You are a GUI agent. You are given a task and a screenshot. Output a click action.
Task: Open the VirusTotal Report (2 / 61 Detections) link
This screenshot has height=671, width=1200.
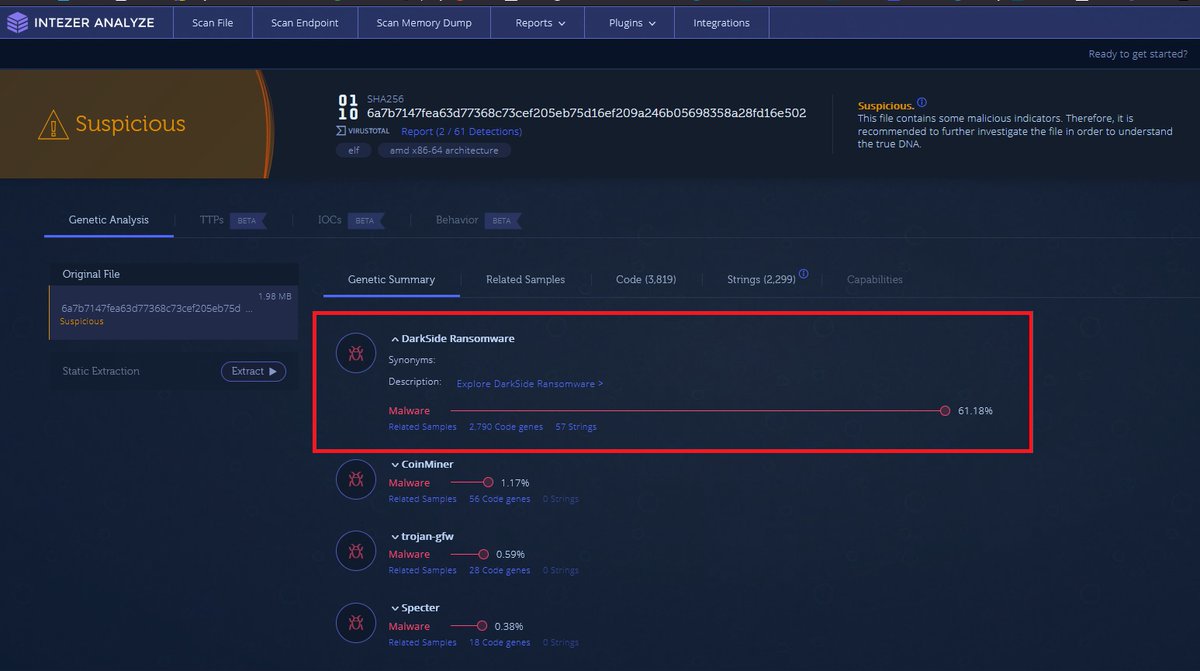[x=461, y=131]
